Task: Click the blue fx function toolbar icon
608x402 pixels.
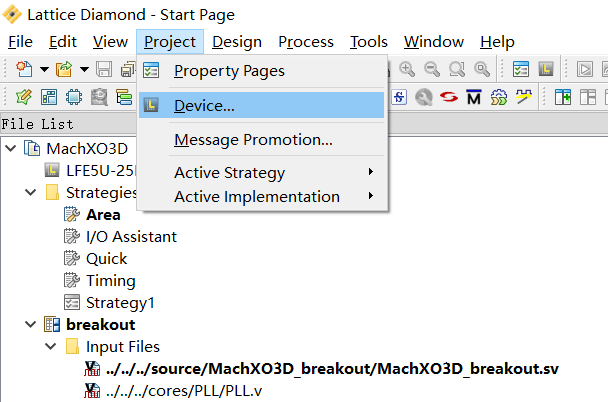Action: point(399,97)
